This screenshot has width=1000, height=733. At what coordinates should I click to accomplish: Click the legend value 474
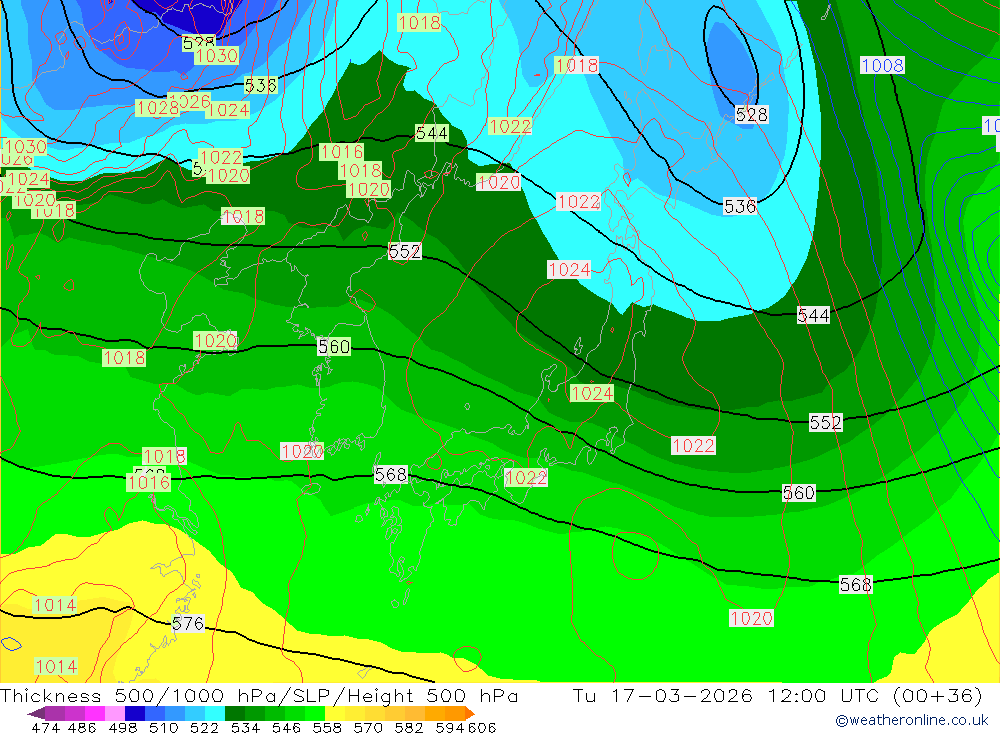click(45, 728)
